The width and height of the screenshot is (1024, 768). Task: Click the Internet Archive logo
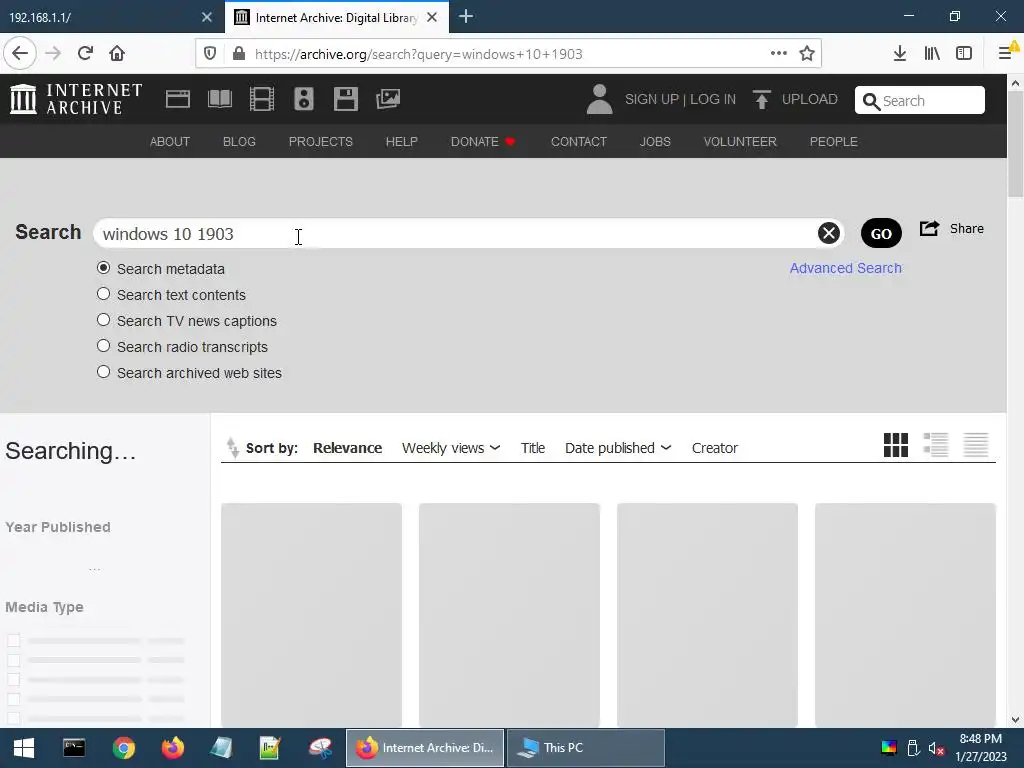point(76,99)
